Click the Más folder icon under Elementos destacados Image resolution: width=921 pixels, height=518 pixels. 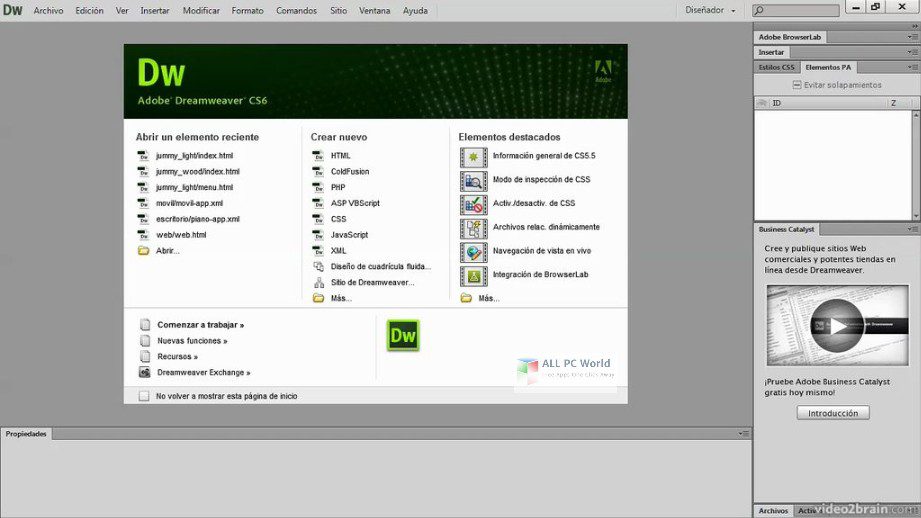(x=466, y=298)
